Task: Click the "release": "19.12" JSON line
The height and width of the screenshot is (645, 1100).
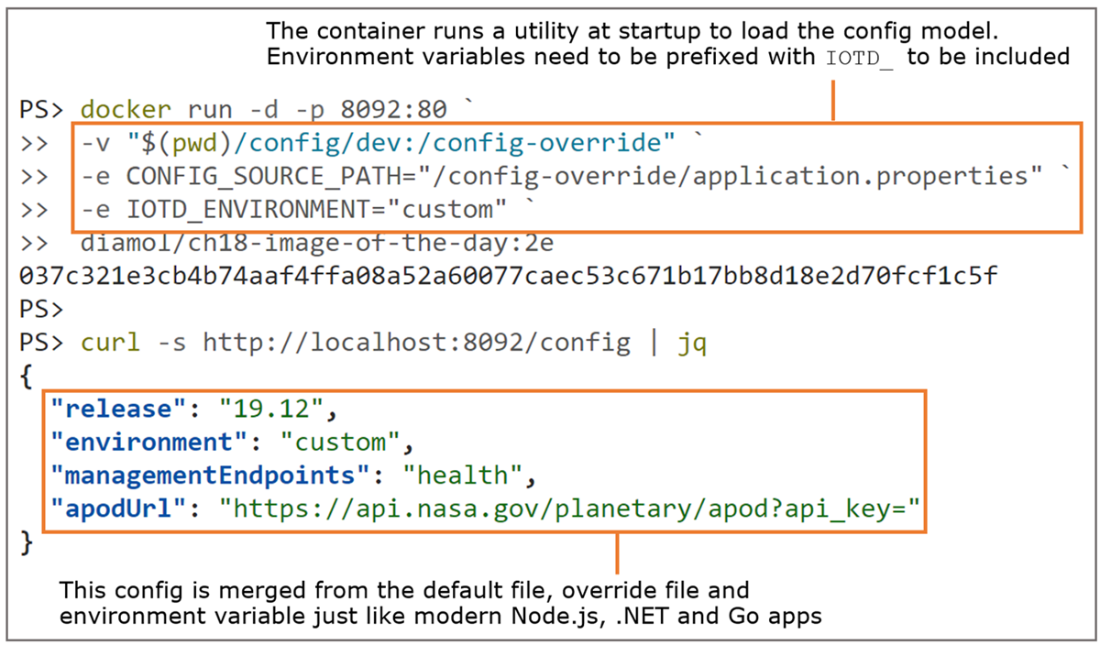Action: (195, 408)
